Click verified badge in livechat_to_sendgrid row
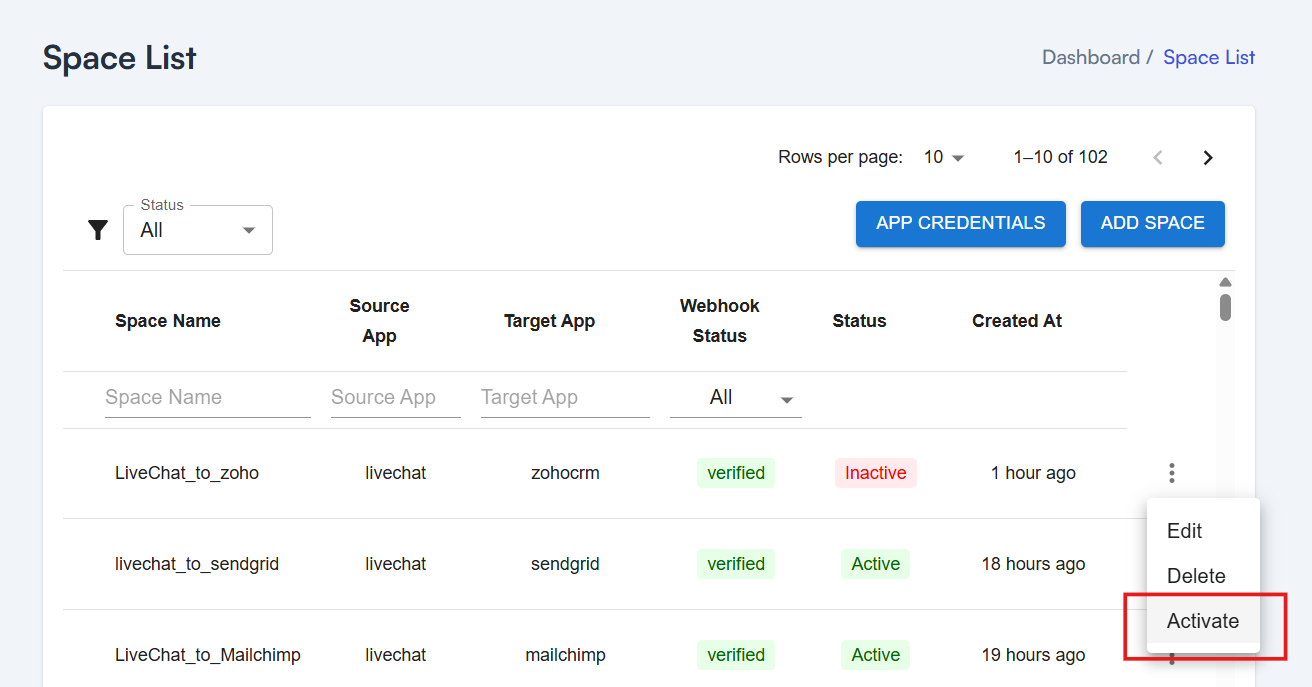The height and width of the screenshot is (687, 1312). click(x=736, y=564)
